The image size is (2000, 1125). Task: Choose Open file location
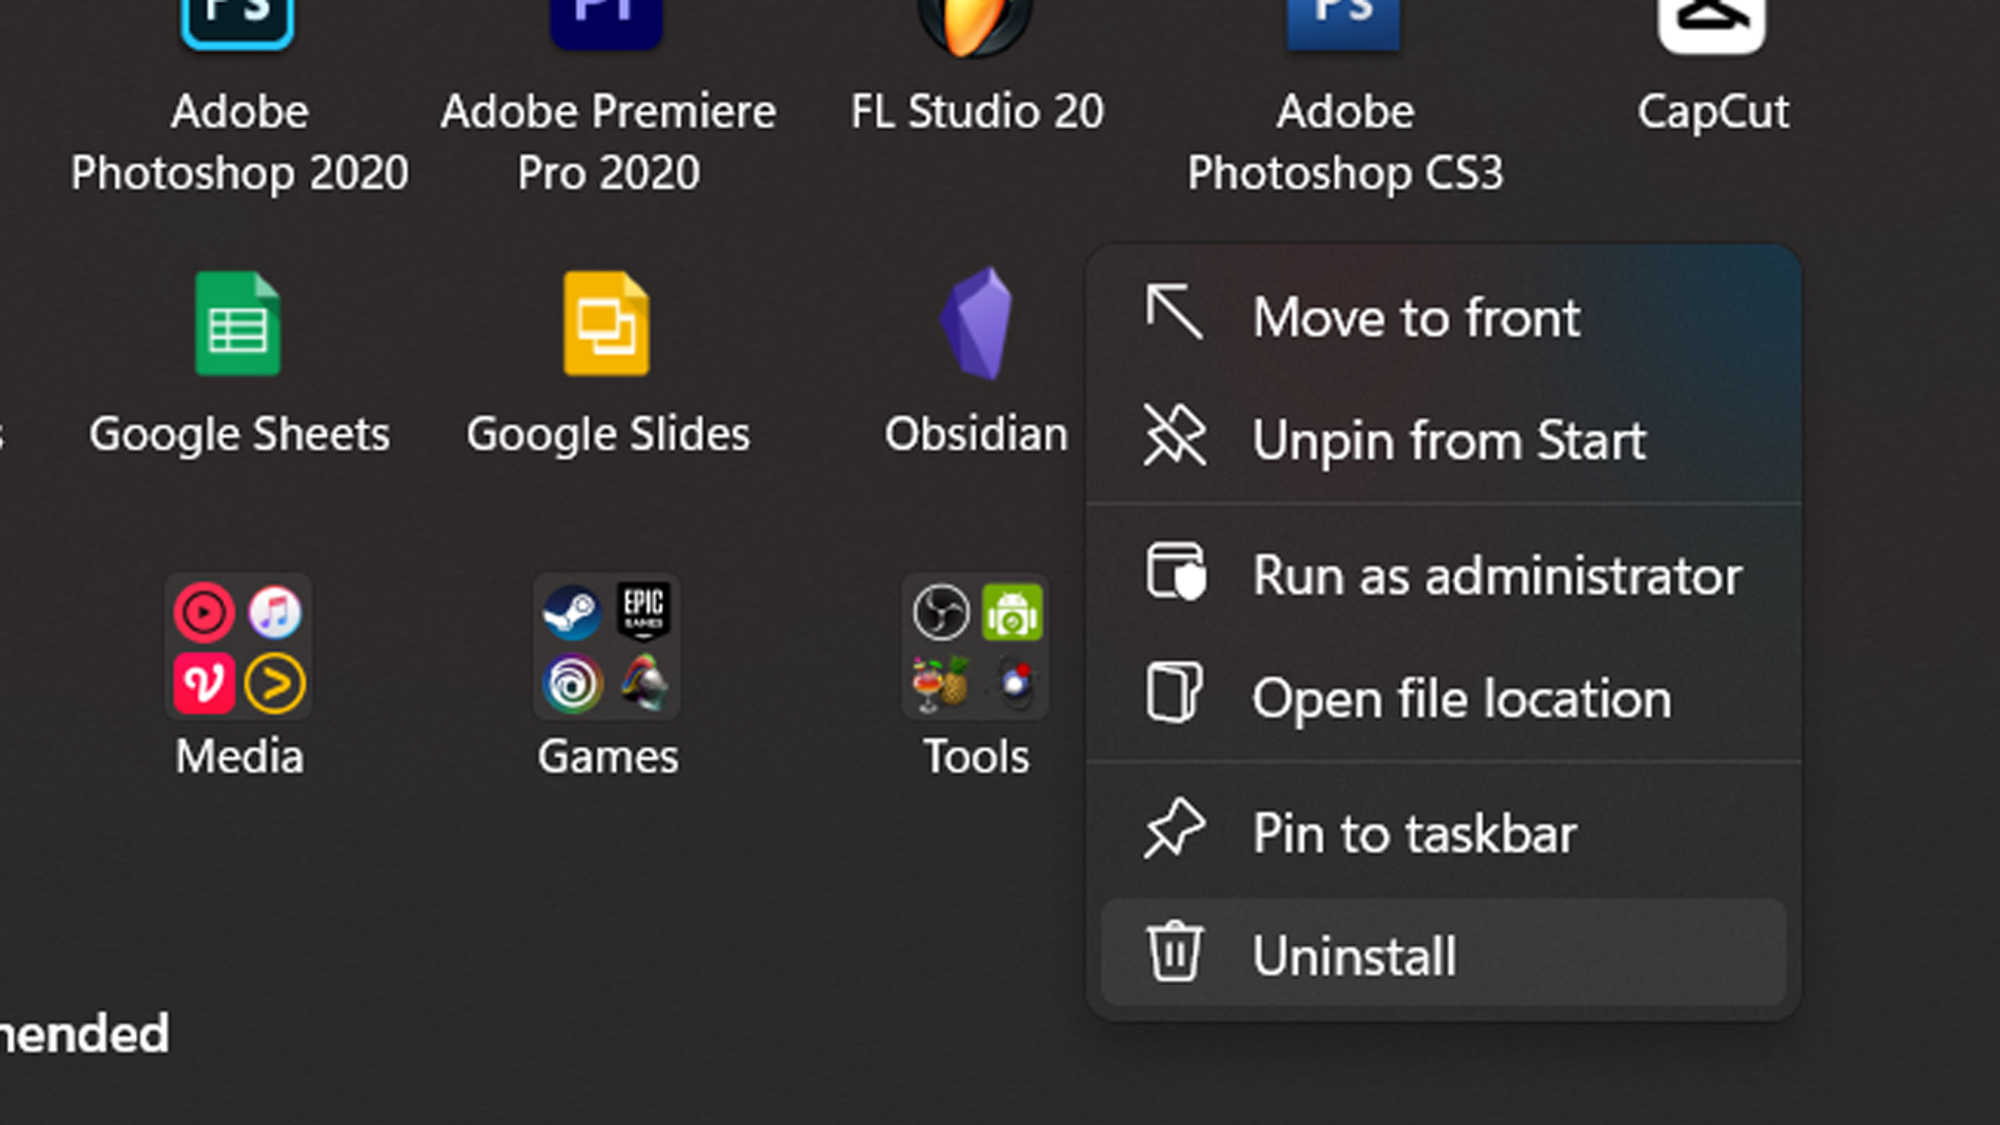tap(1443, 698)
